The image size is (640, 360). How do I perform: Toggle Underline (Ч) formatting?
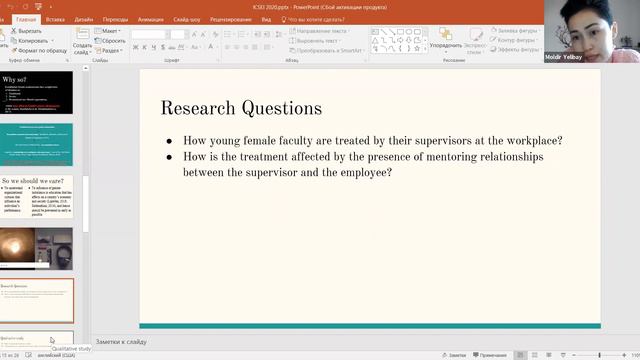(153, 47)
